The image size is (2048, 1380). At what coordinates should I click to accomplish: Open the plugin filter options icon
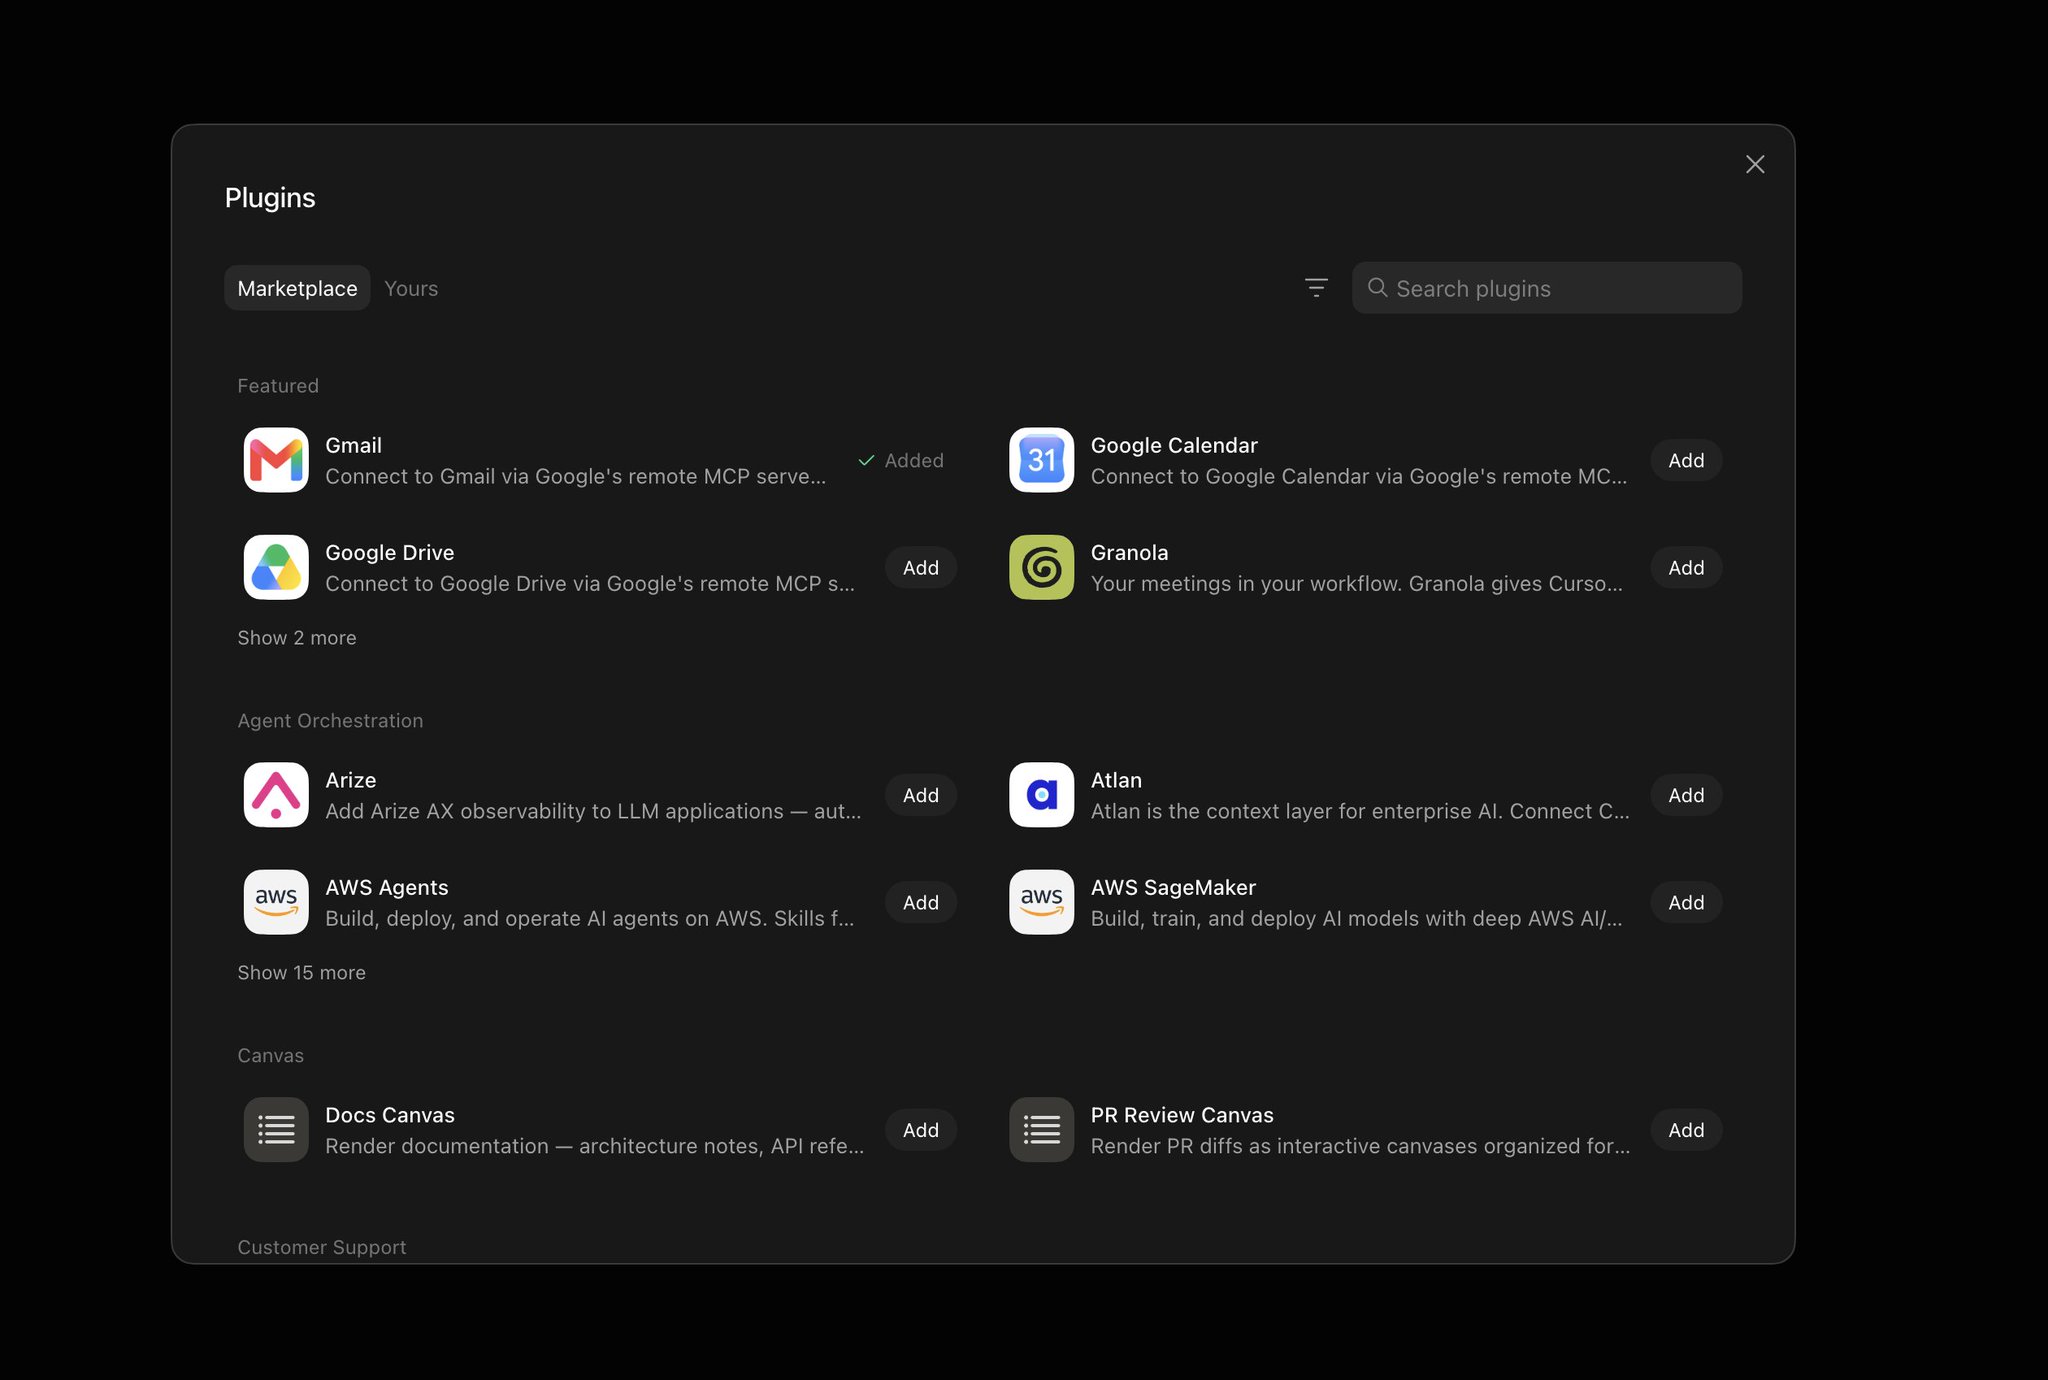1316,288
